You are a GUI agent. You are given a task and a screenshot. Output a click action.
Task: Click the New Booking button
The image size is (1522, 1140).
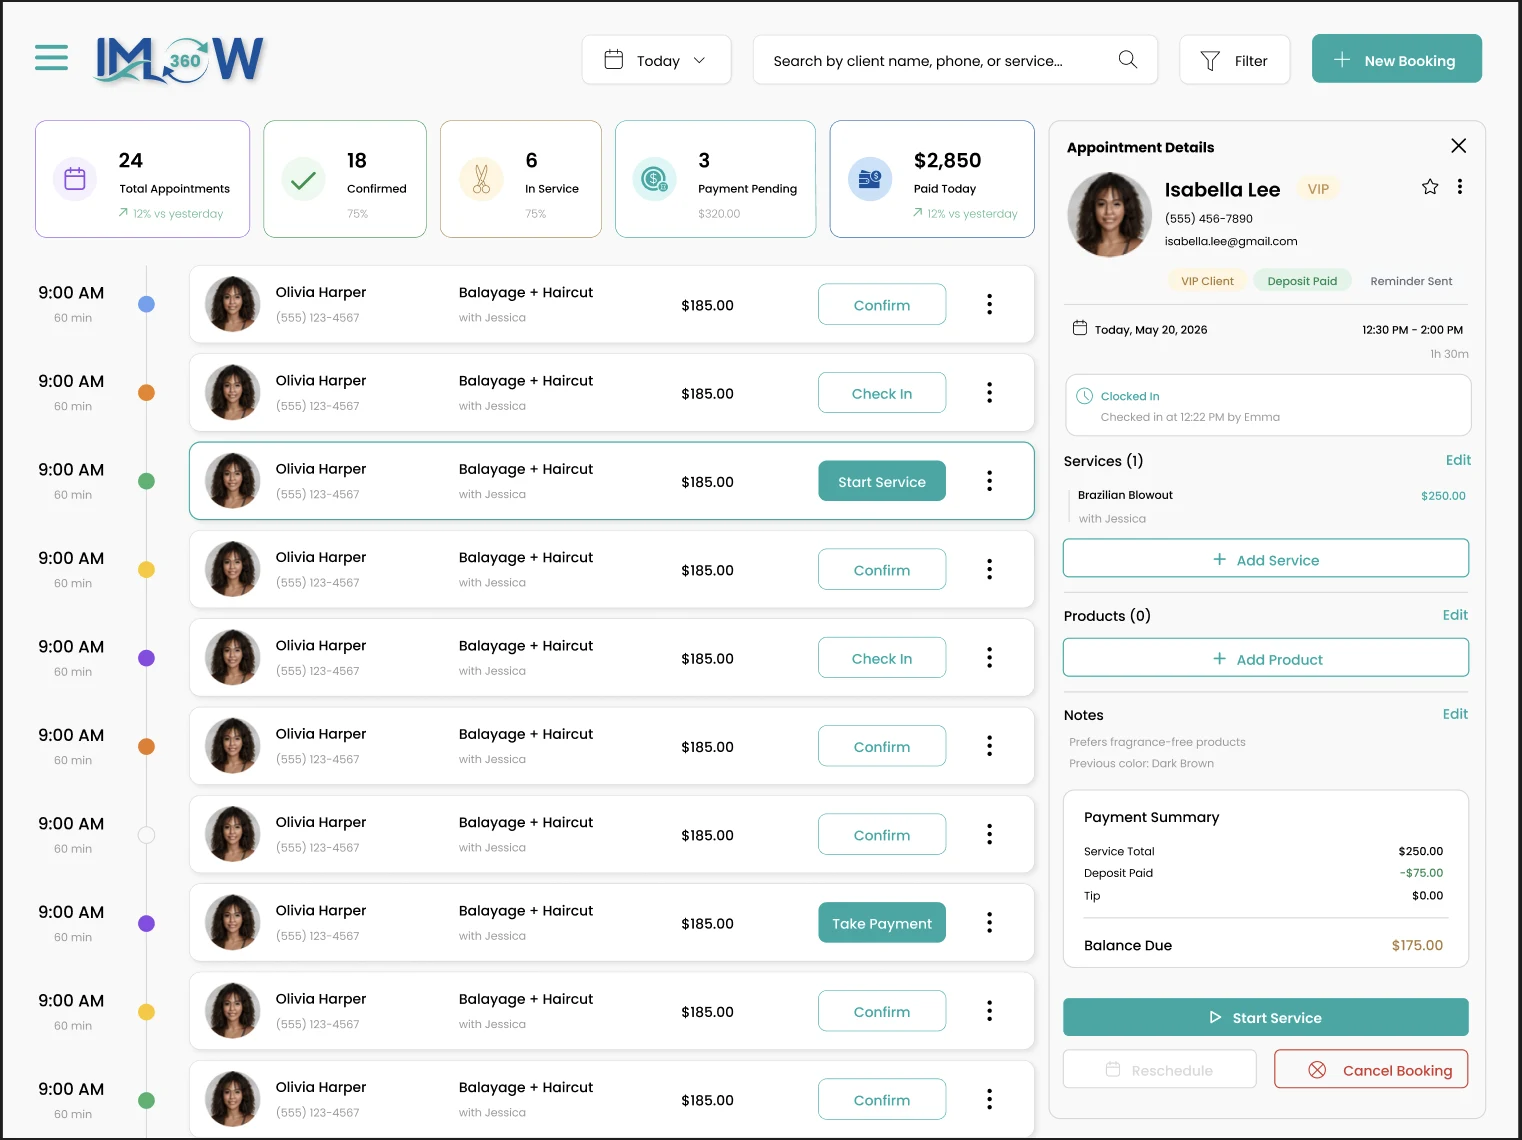point(1396,59)
